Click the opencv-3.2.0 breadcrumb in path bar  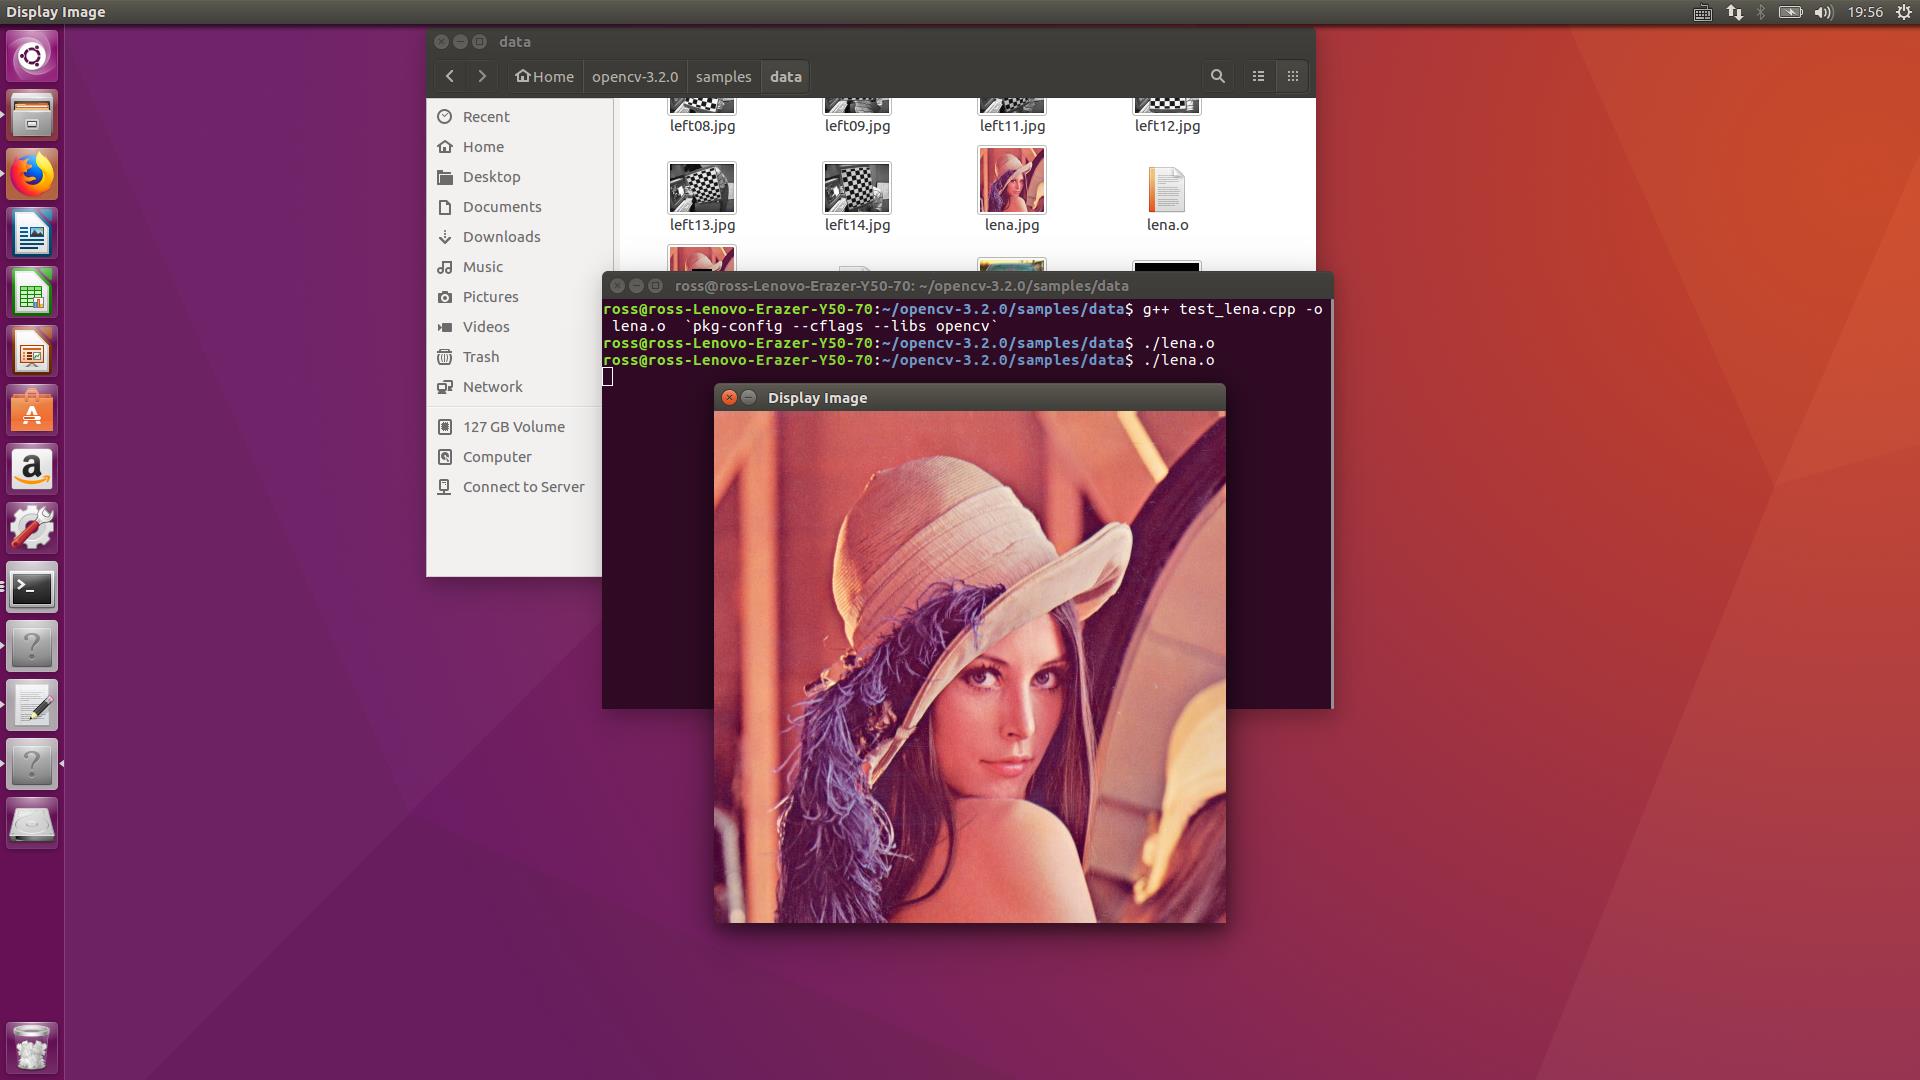coord(634,75)
